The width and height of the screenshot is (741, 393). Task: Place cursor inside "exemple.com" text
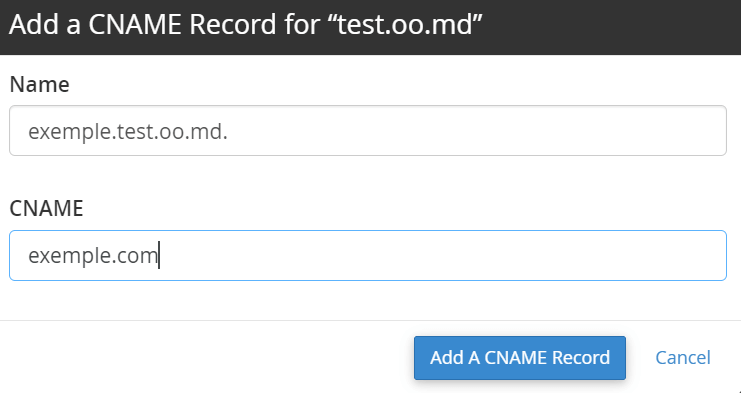[93, 256]
